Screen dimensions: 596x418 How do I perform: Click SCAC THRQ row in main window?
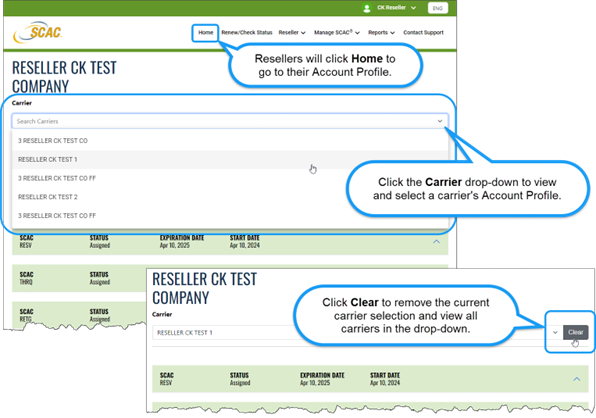[x=79, y=278]
